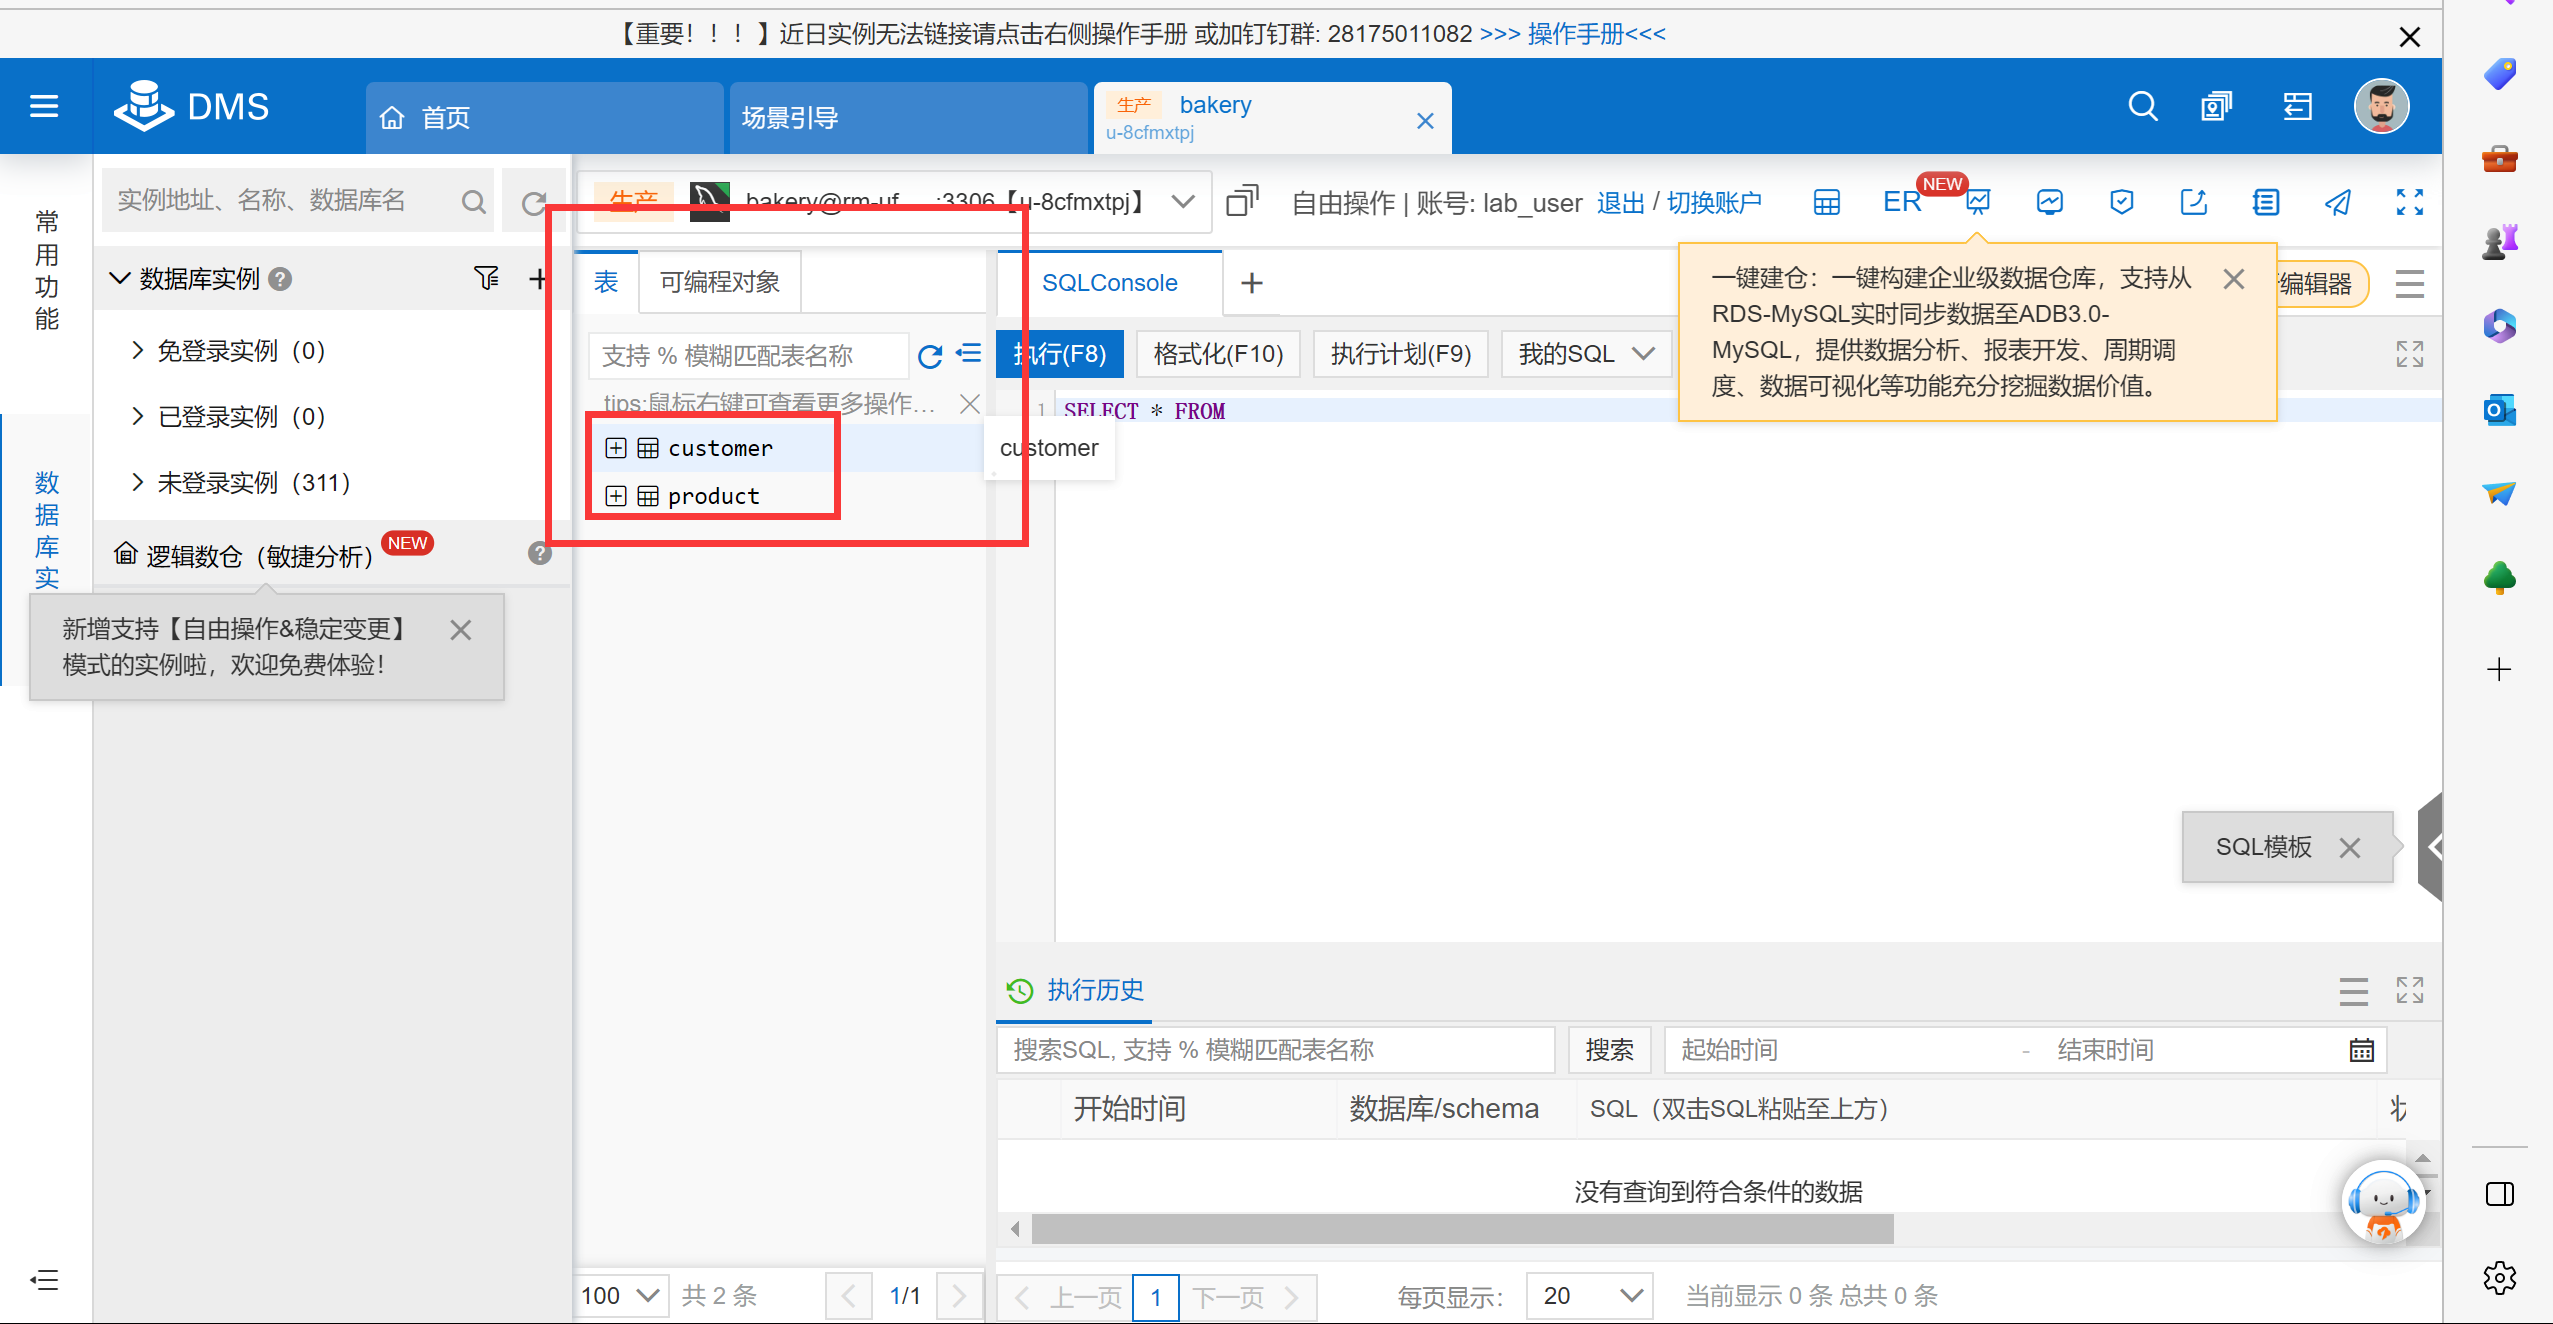Image resolution: width=2553 pixels, height=1324 pixels.
Task: Open the 操作手册 link in banner
Action: pyautogui.click(x=1574, y=34)
